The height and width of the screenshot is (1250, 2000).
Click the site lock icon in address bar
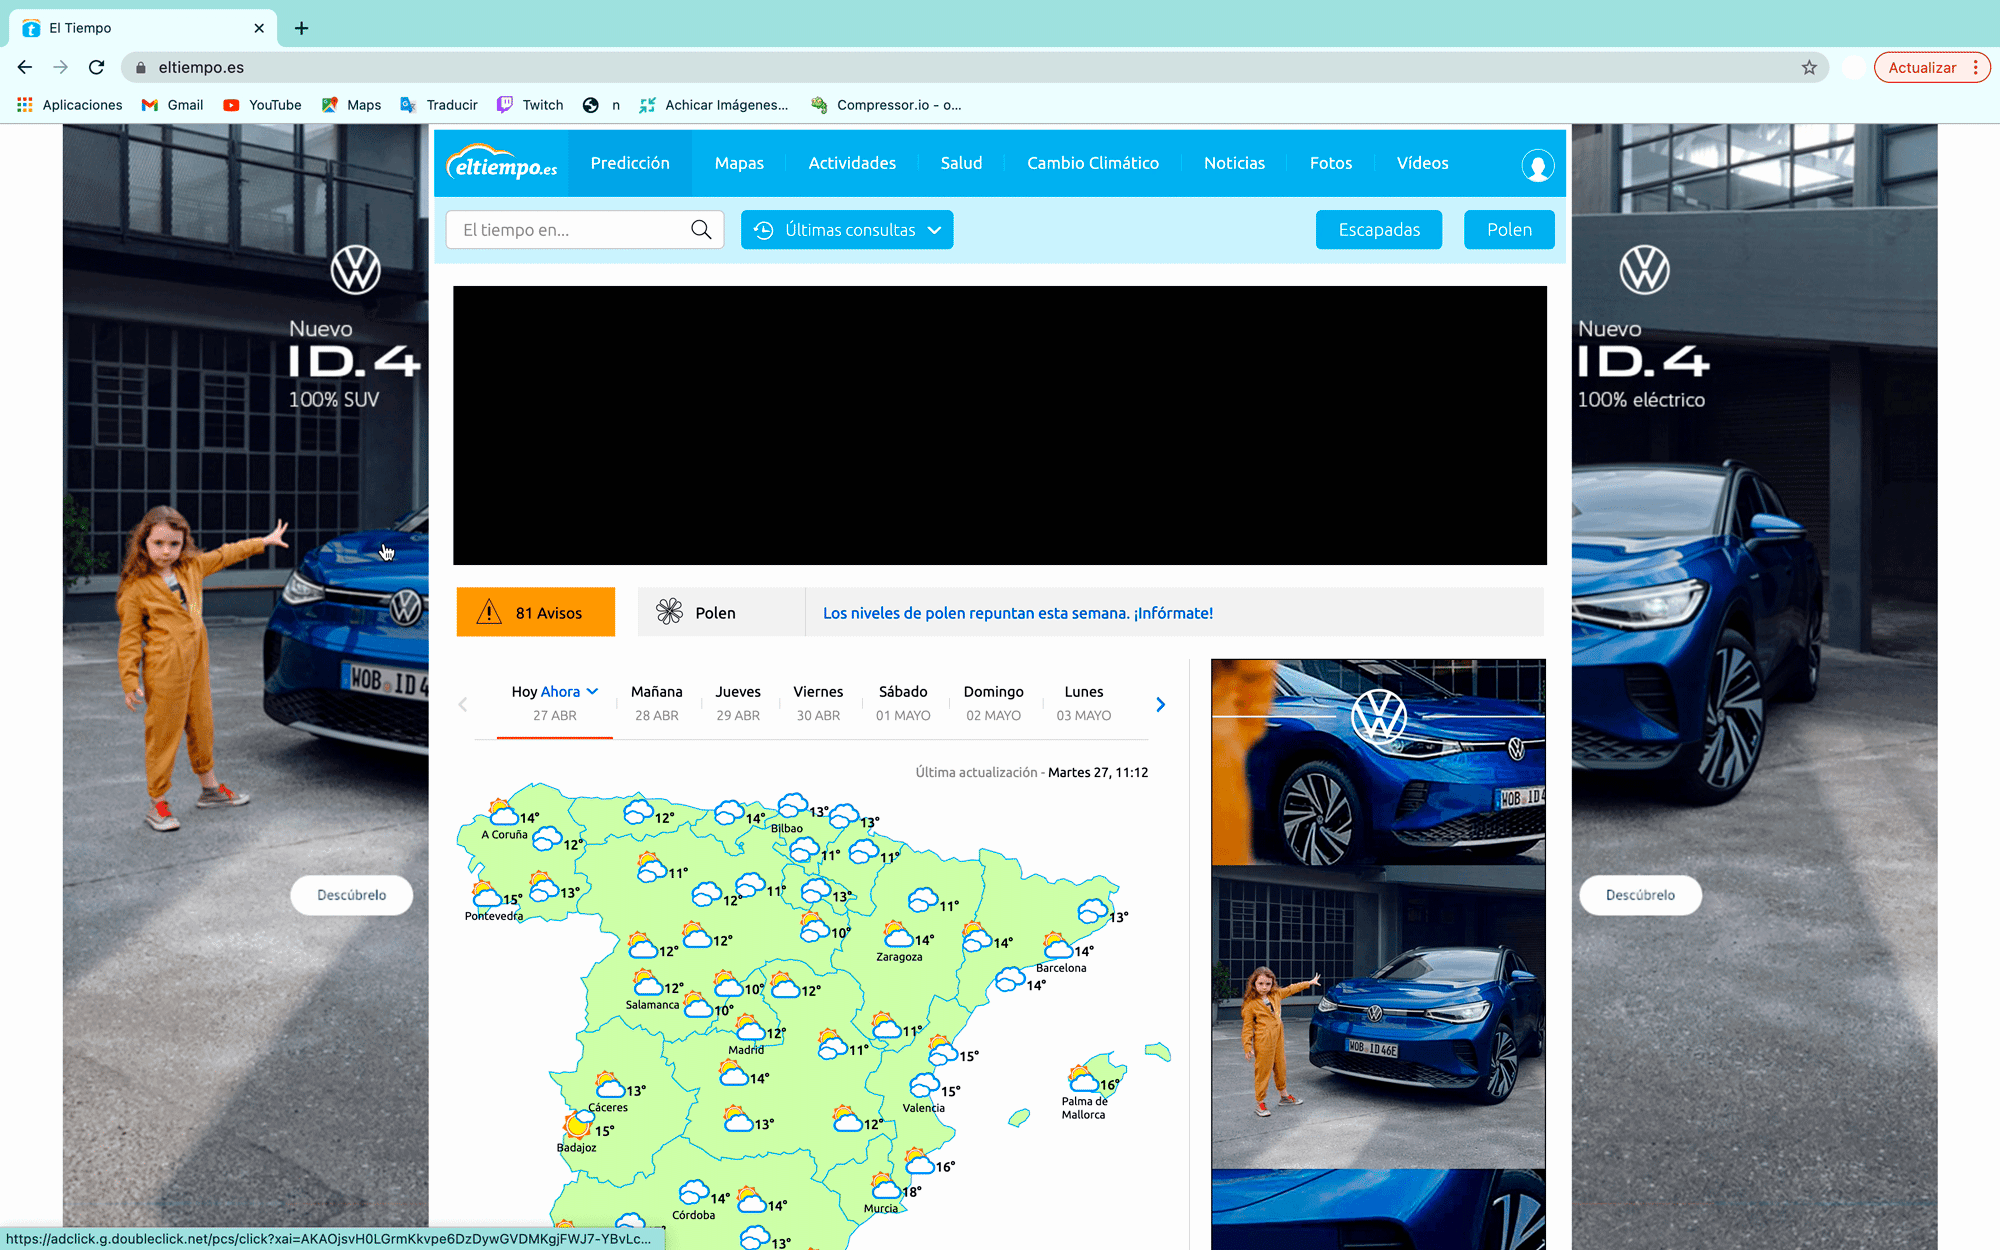(x=141, y=67)
